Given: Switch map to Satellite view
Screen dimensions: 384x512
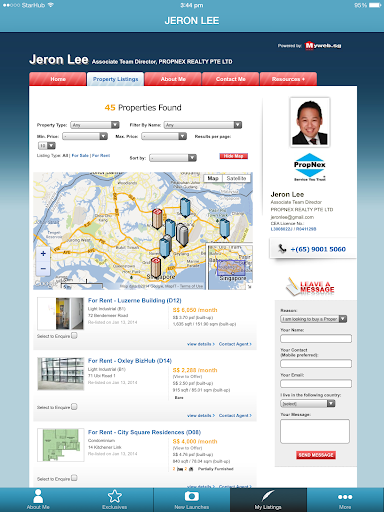Looking at the screenshot, I should point(236,178).
